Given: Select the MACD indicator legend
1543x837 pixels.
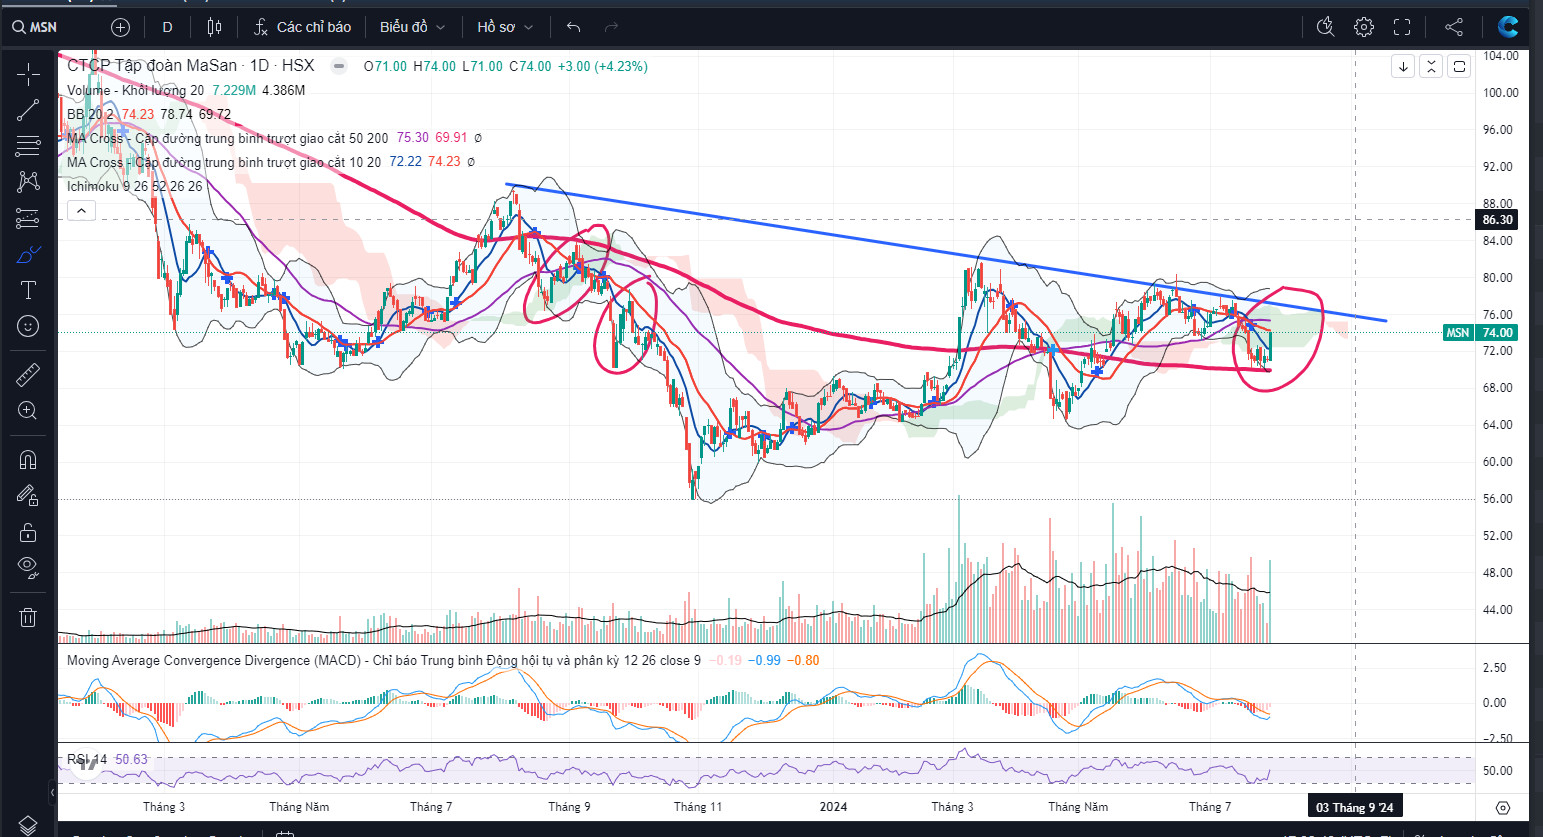Looking at the screenshot, I should [x=383, y=660].
